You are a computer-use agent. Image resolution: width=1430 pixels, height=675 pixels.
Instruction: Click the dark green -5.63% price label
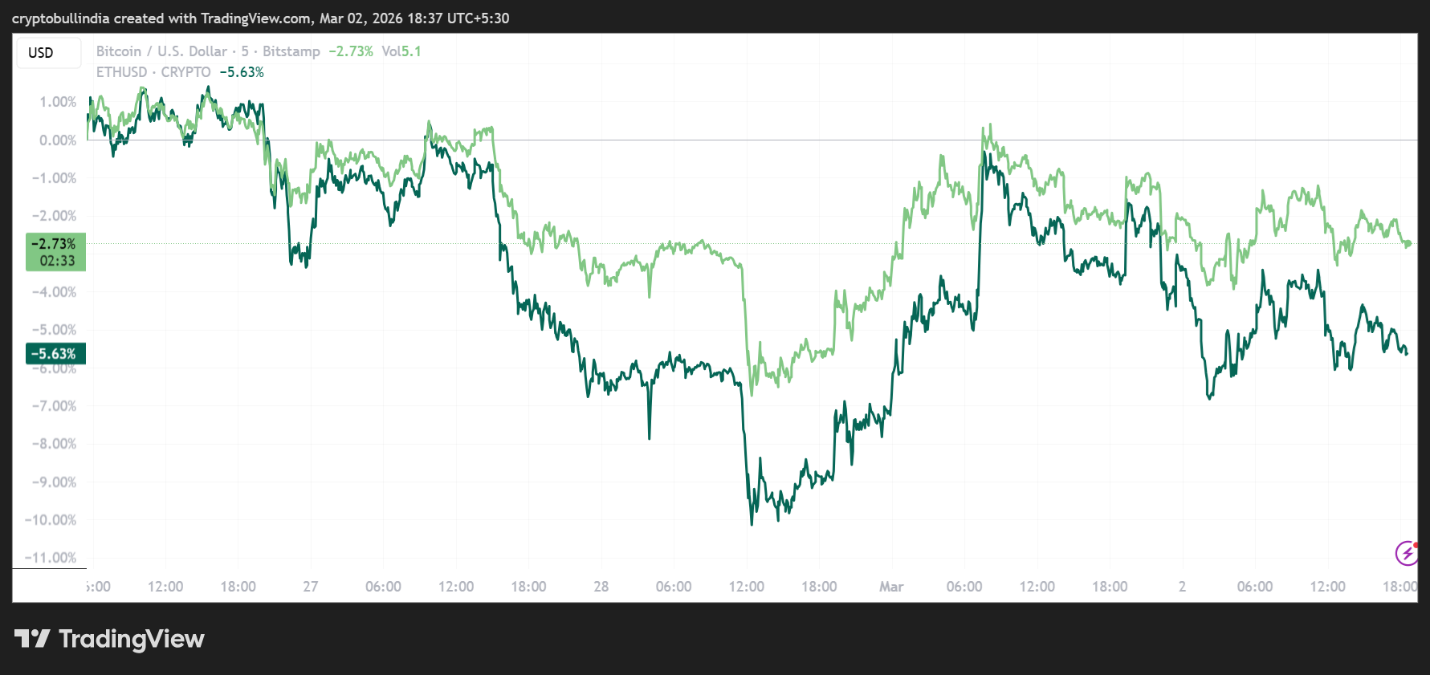click(53, 353)
